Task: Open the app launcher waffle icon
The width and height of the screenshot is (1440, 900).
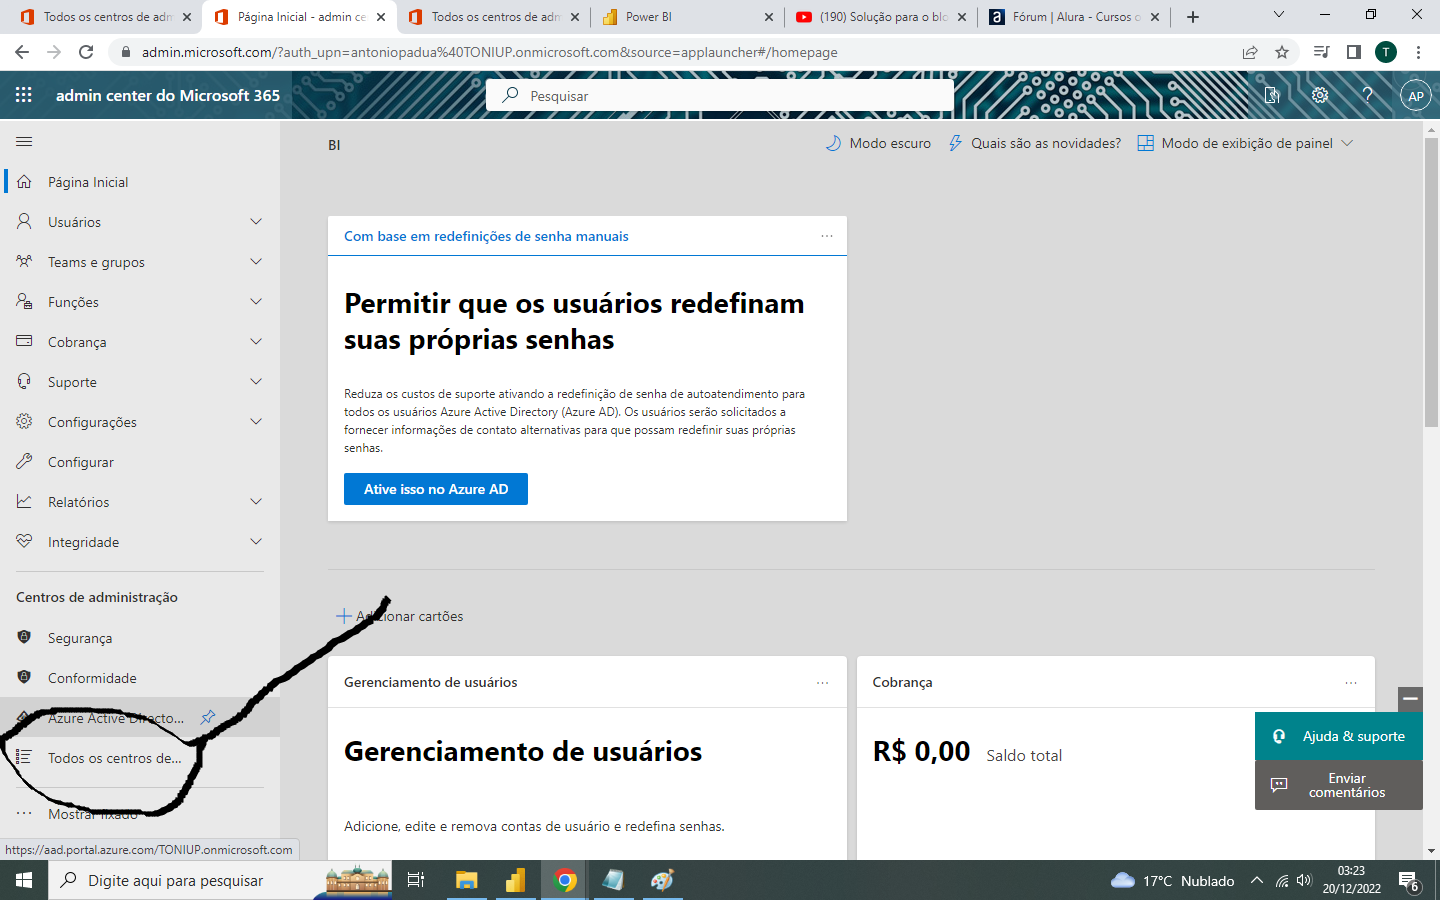Action: [x=24, y=95]
